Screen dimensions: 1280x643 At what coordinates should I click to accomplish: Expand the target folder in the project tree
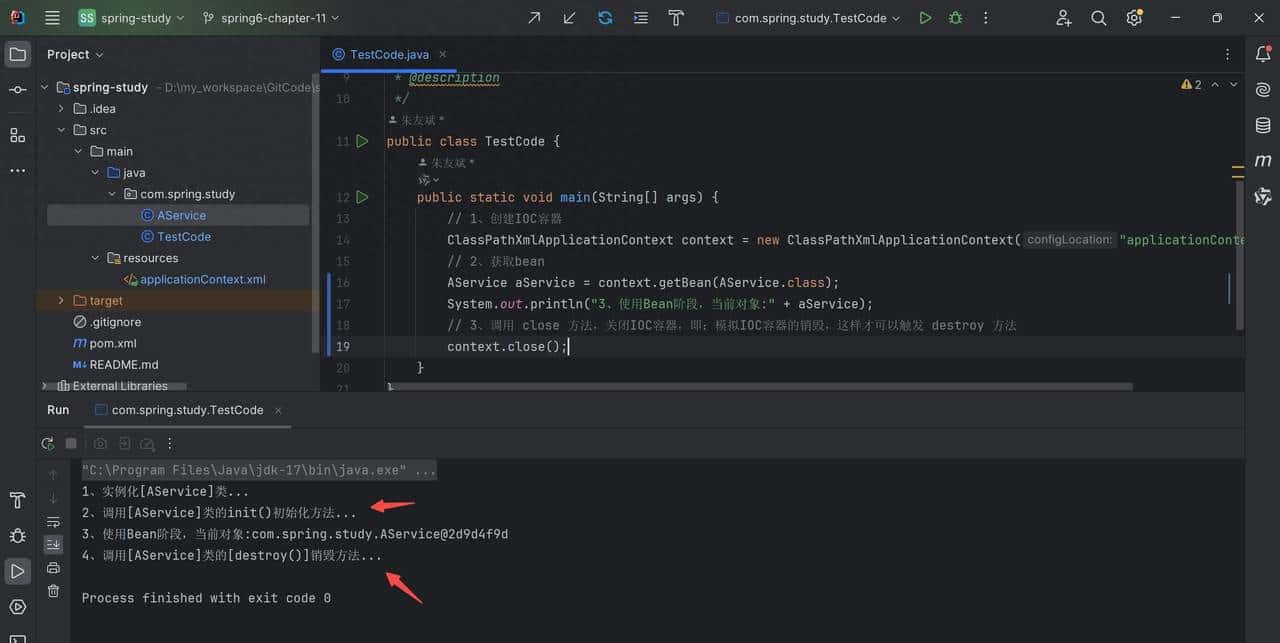[61, 301]
